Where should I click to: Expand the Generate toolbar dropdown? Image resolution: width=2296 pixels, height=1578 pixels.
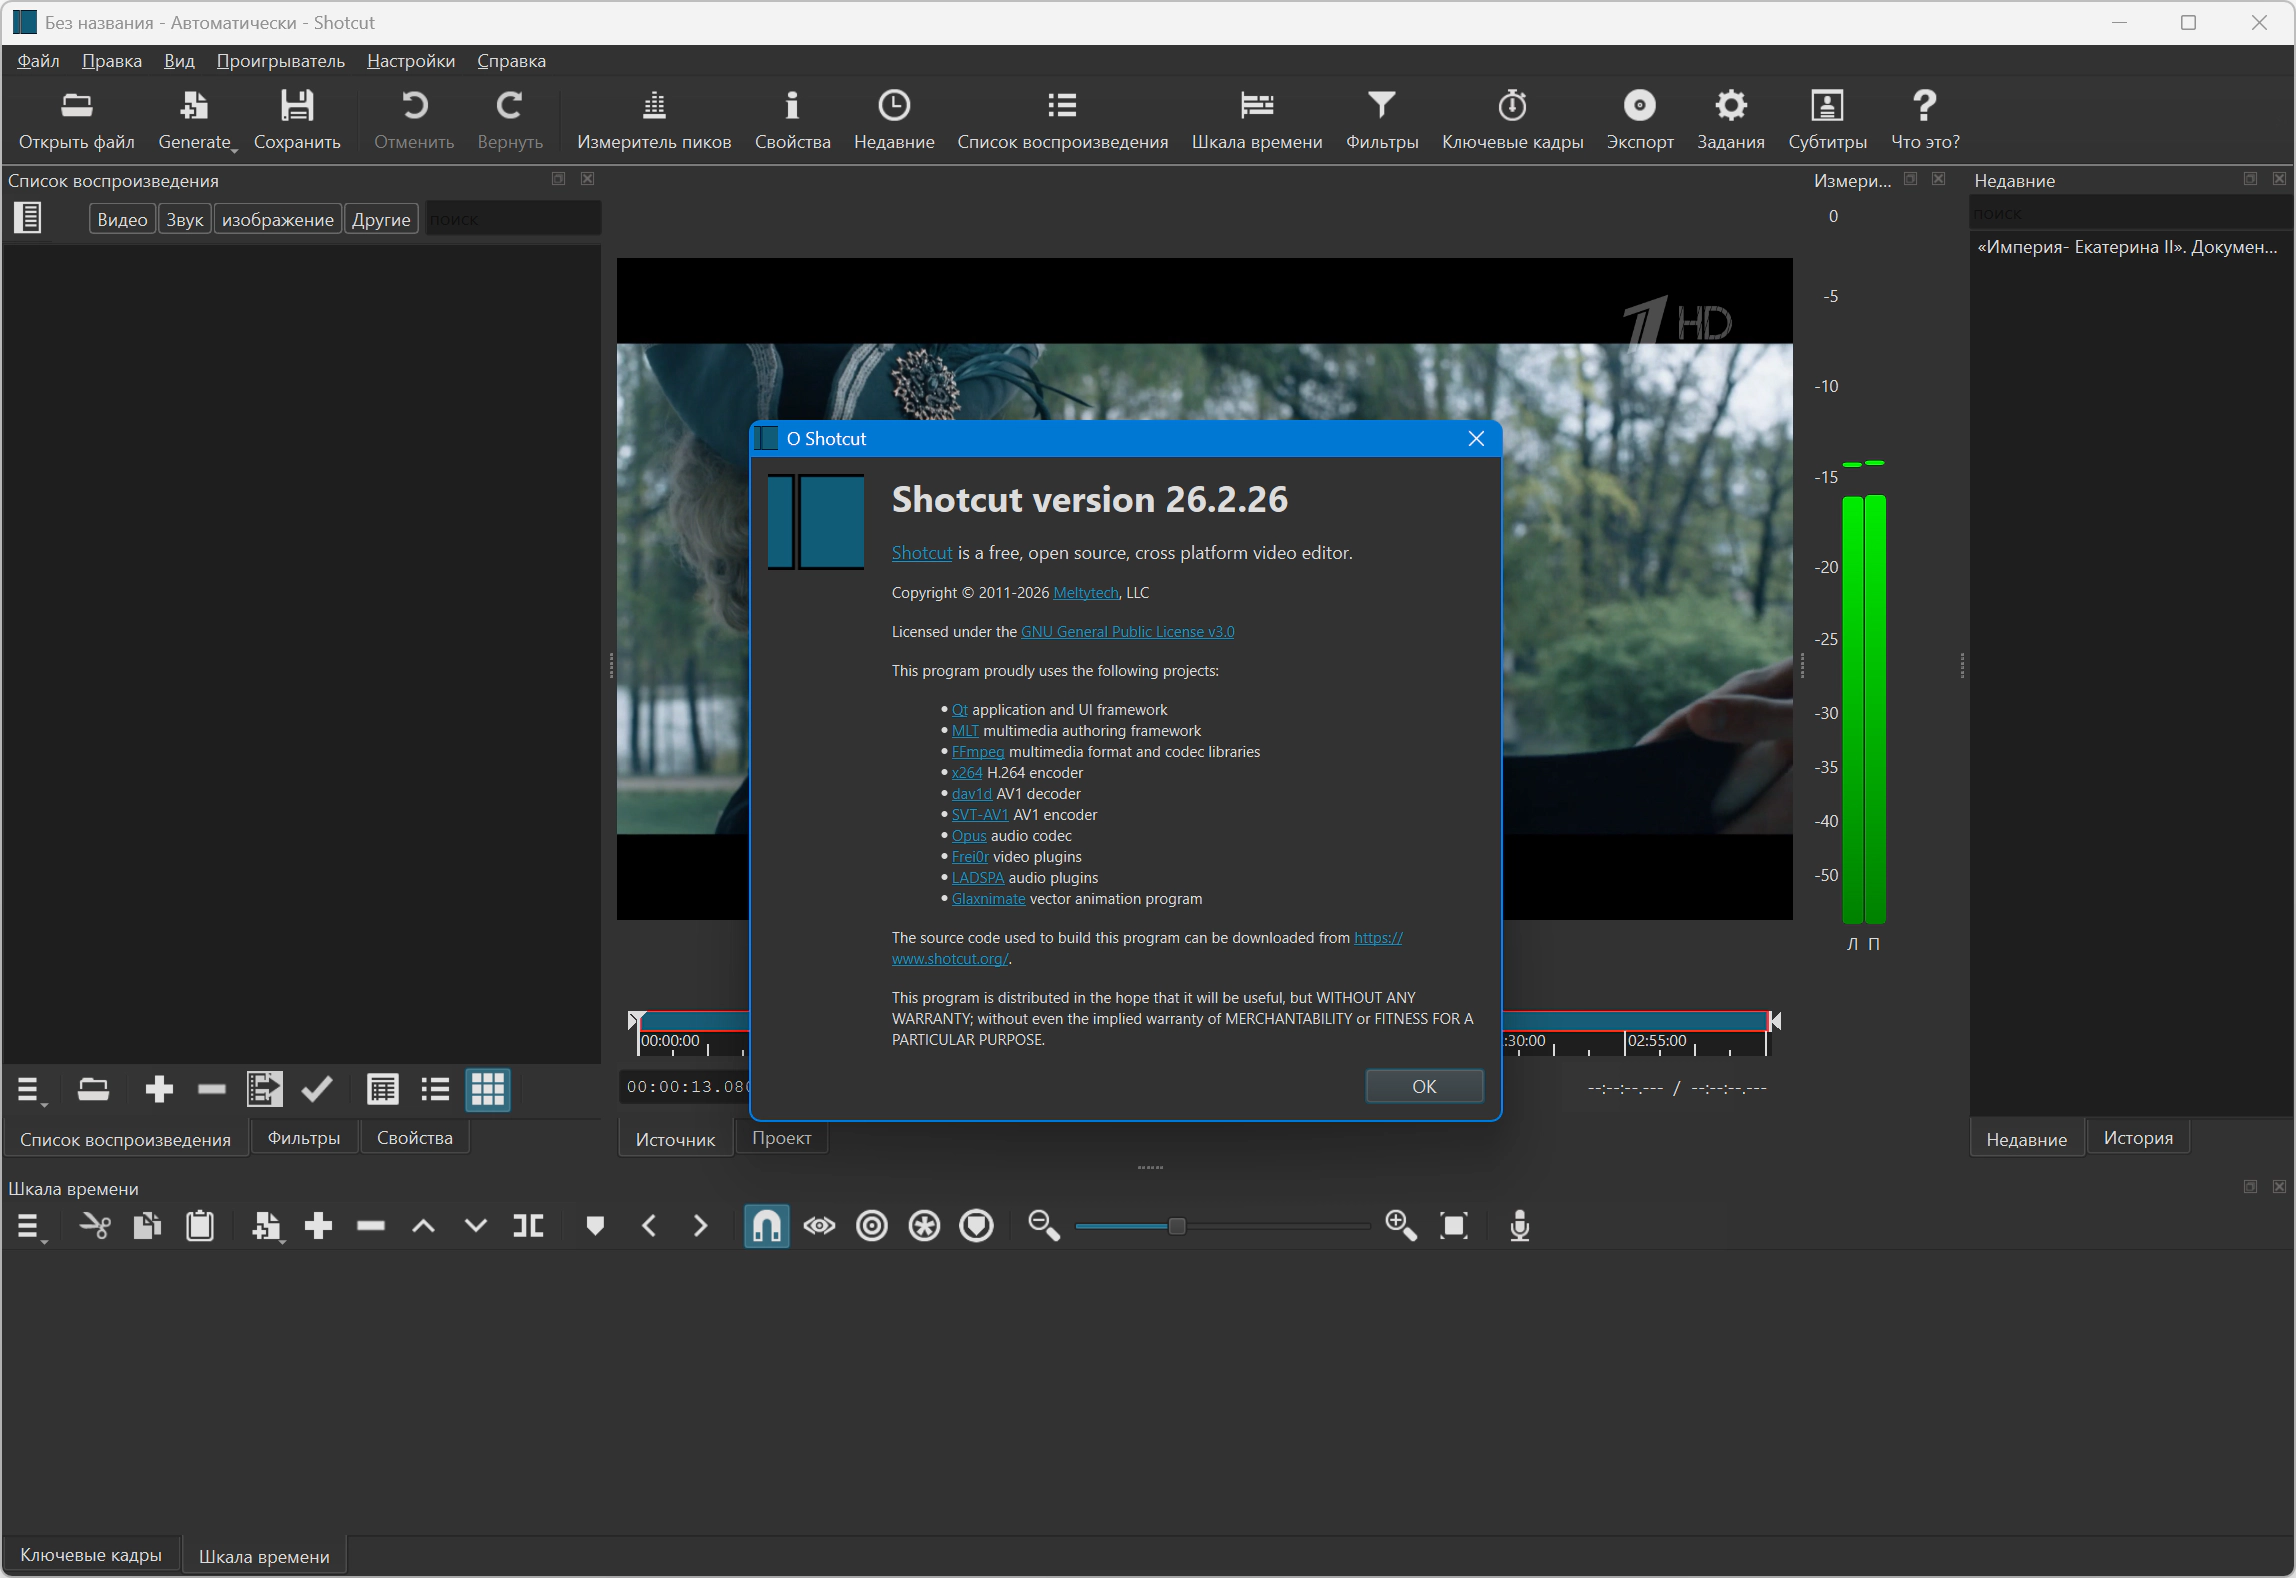pyautogui.click(x=197, y=119)
